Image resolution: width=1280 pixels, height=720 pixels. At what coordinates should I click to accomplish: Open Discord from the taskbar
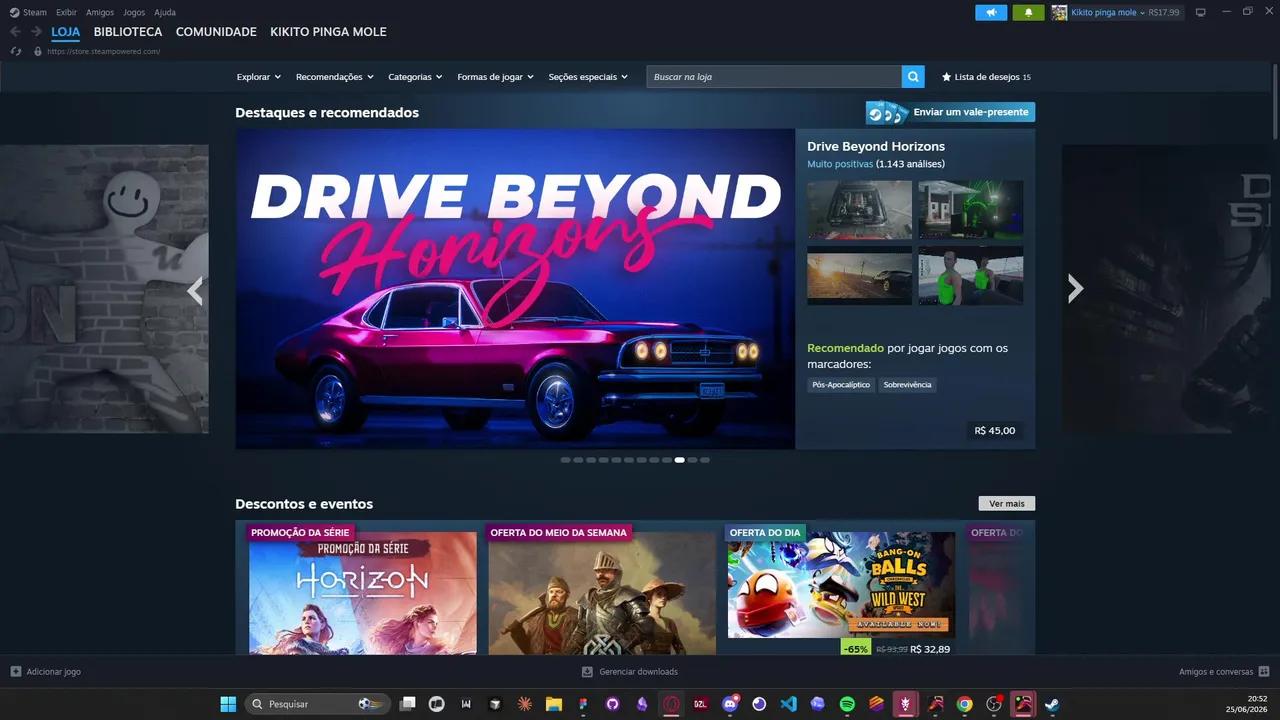click(730, 704)
